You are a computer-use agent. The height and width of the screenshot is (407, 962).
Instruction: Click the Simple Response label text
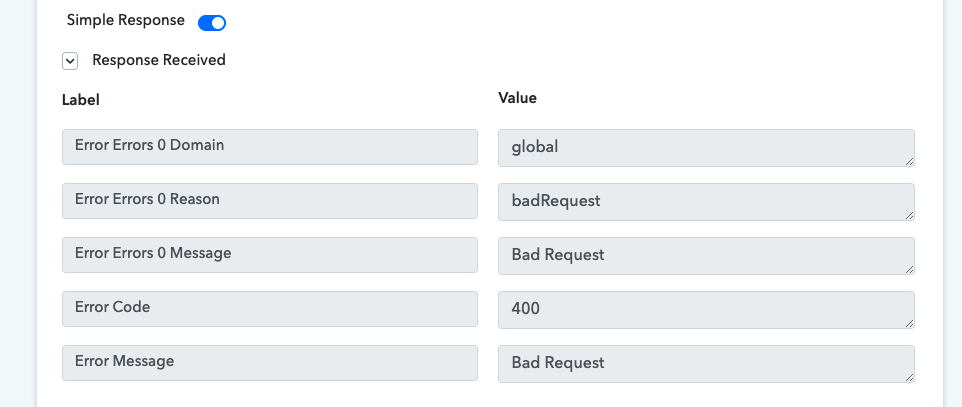pos(125,20)
